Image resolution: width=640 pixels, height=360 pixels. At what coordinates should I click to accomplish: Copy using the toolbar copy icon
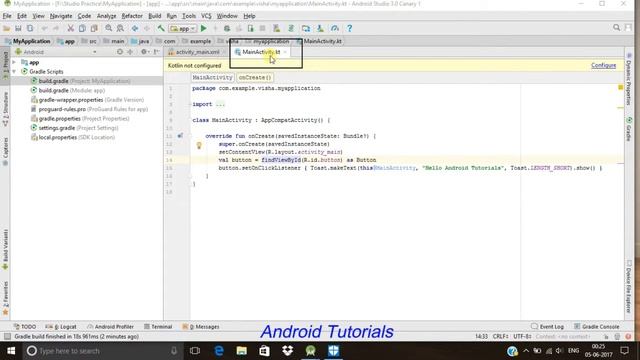point(82,29)
